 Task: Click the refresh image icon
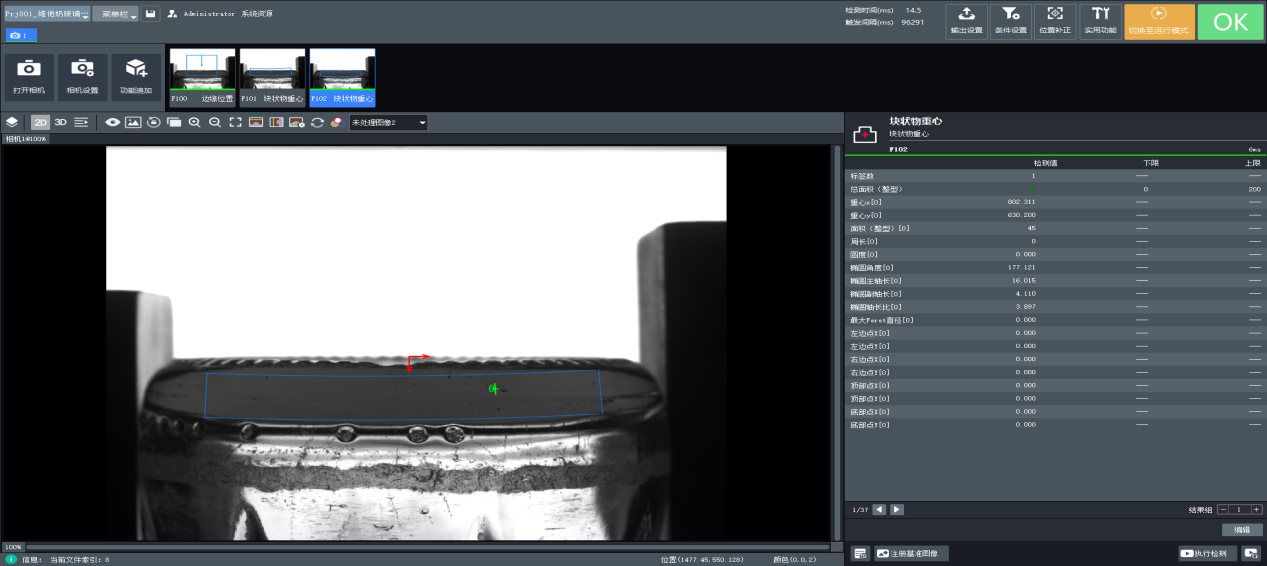[x=317, y=122]
